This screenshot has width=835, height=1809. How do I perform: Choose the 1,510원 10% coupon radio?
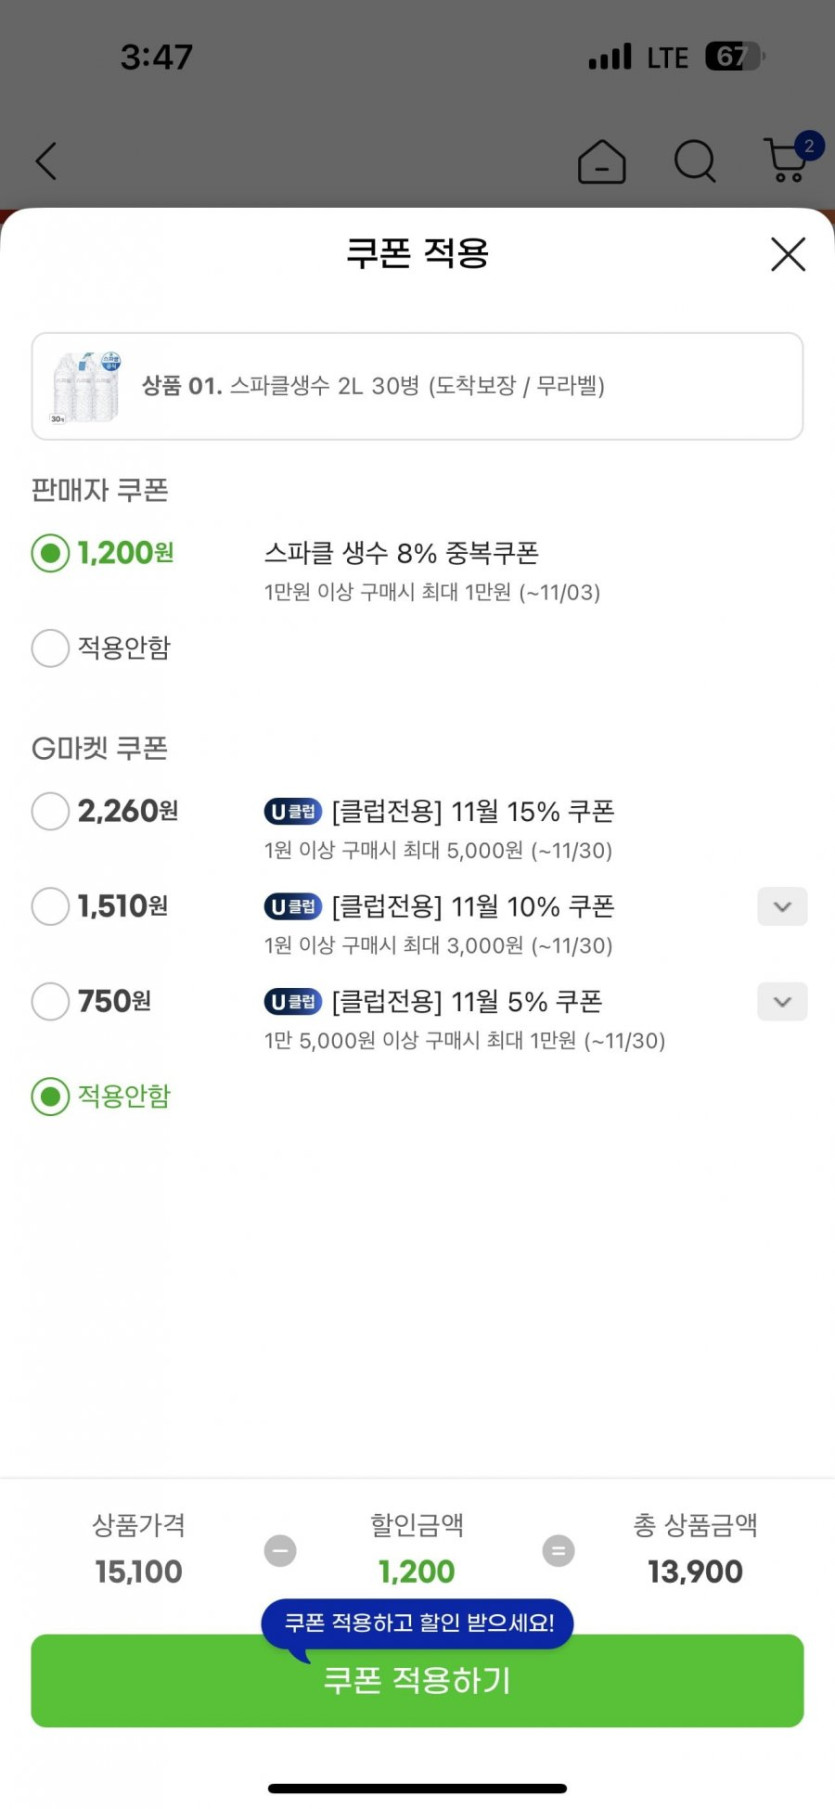coord(50,906)
